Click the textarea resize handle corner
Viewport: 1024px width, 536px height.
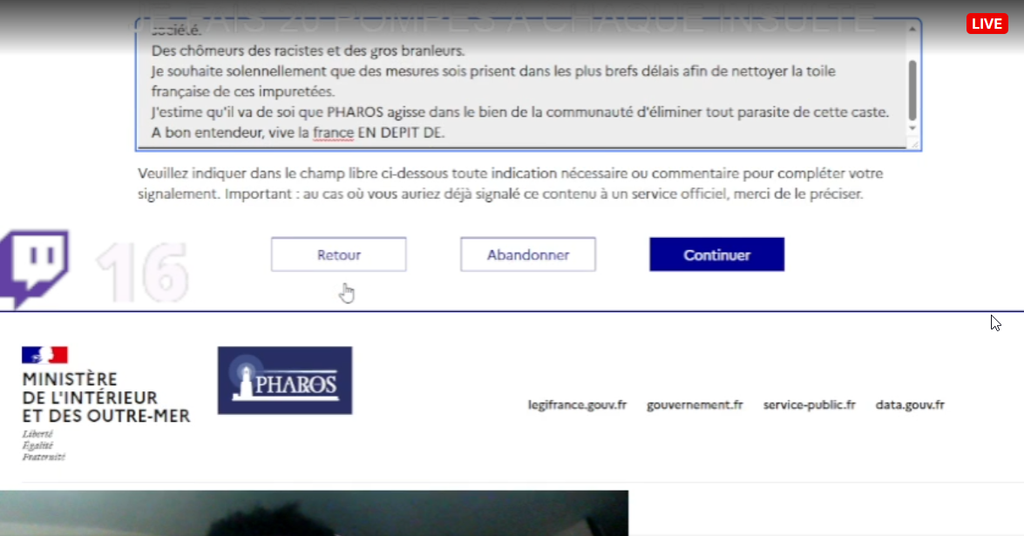click(x=914, y=144)
